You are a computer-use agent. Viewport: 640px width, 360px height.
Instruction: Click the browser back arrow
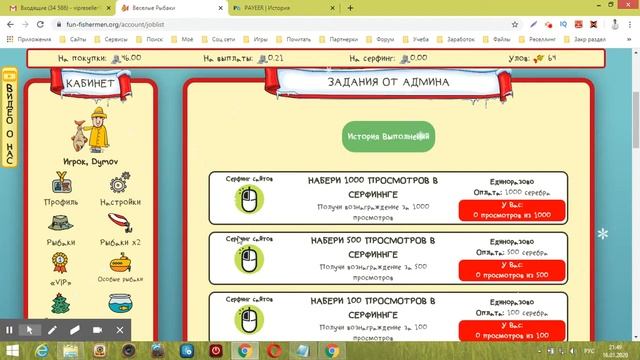click(x=10, y=24)
